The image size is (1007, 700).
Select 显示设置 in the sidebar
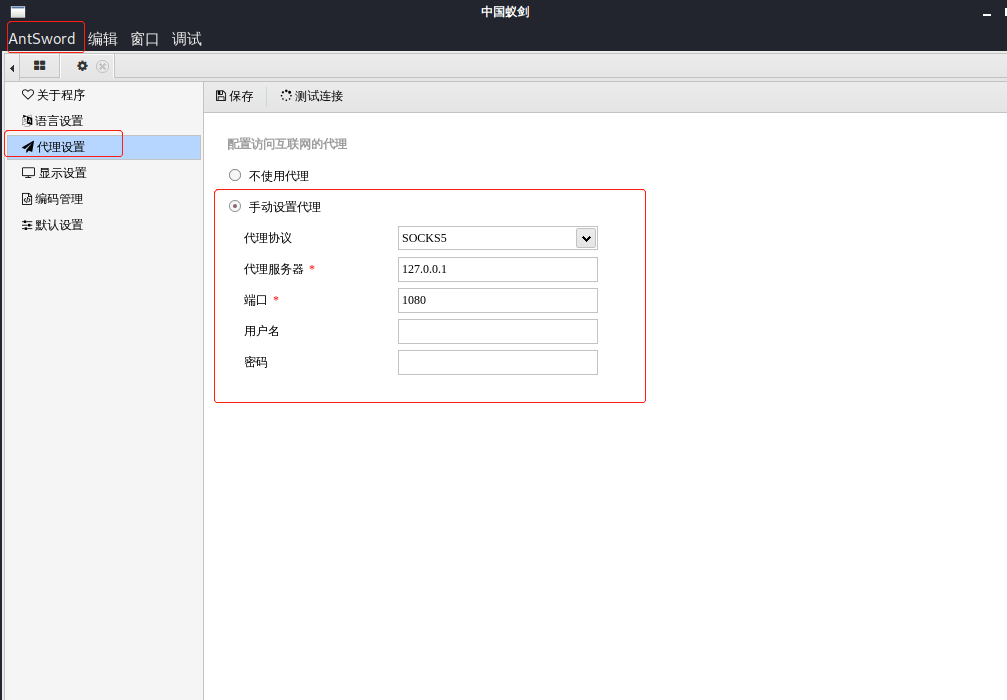pos(103,173)
